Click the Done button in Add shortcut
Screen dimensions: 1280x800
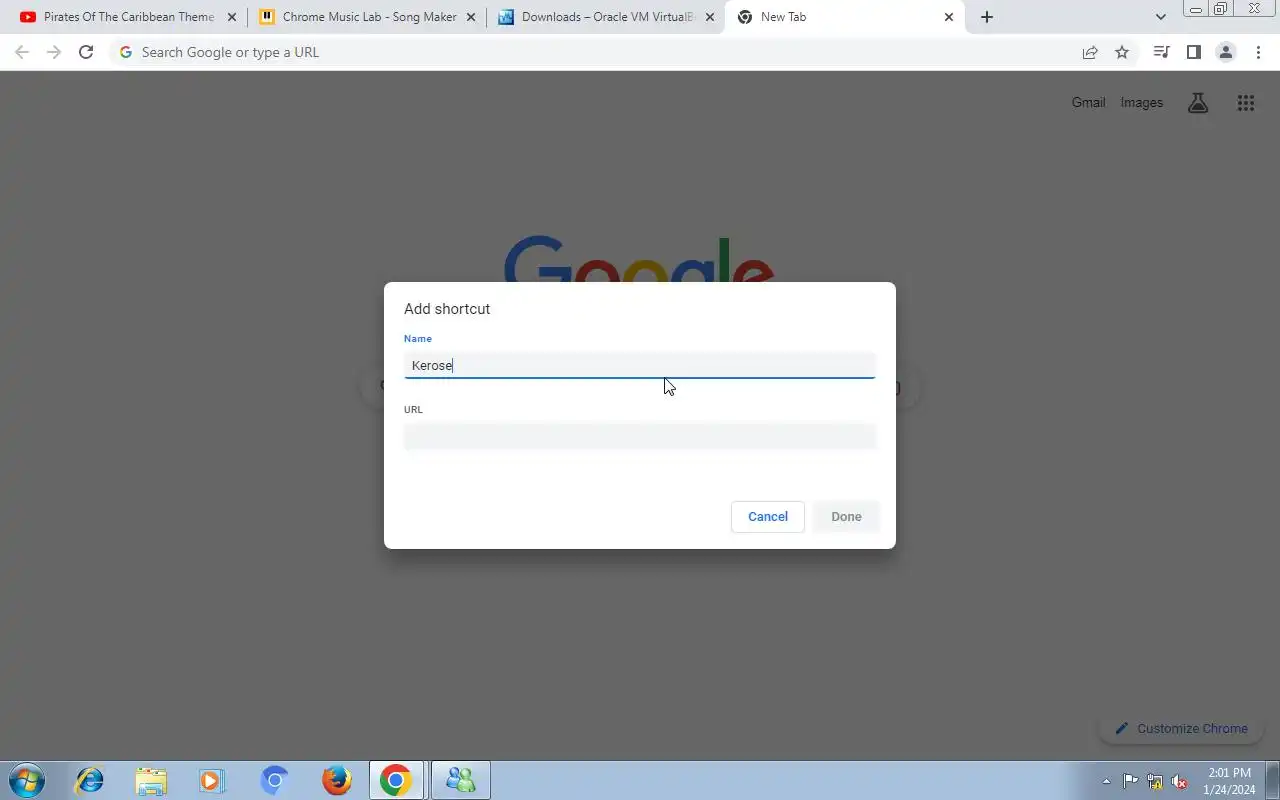pos(846,517)
